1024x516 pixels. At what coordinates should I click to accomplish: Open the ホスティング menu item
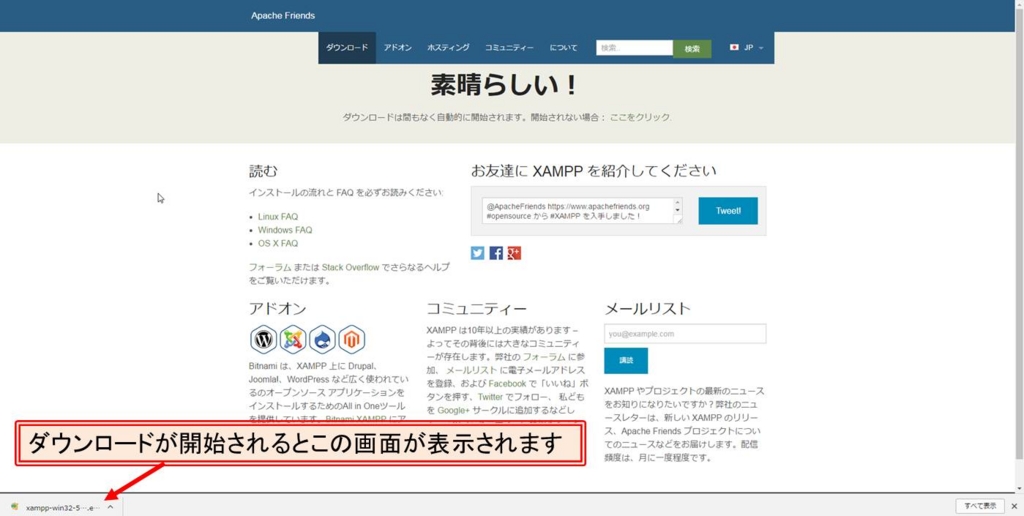tap(448, 48)
